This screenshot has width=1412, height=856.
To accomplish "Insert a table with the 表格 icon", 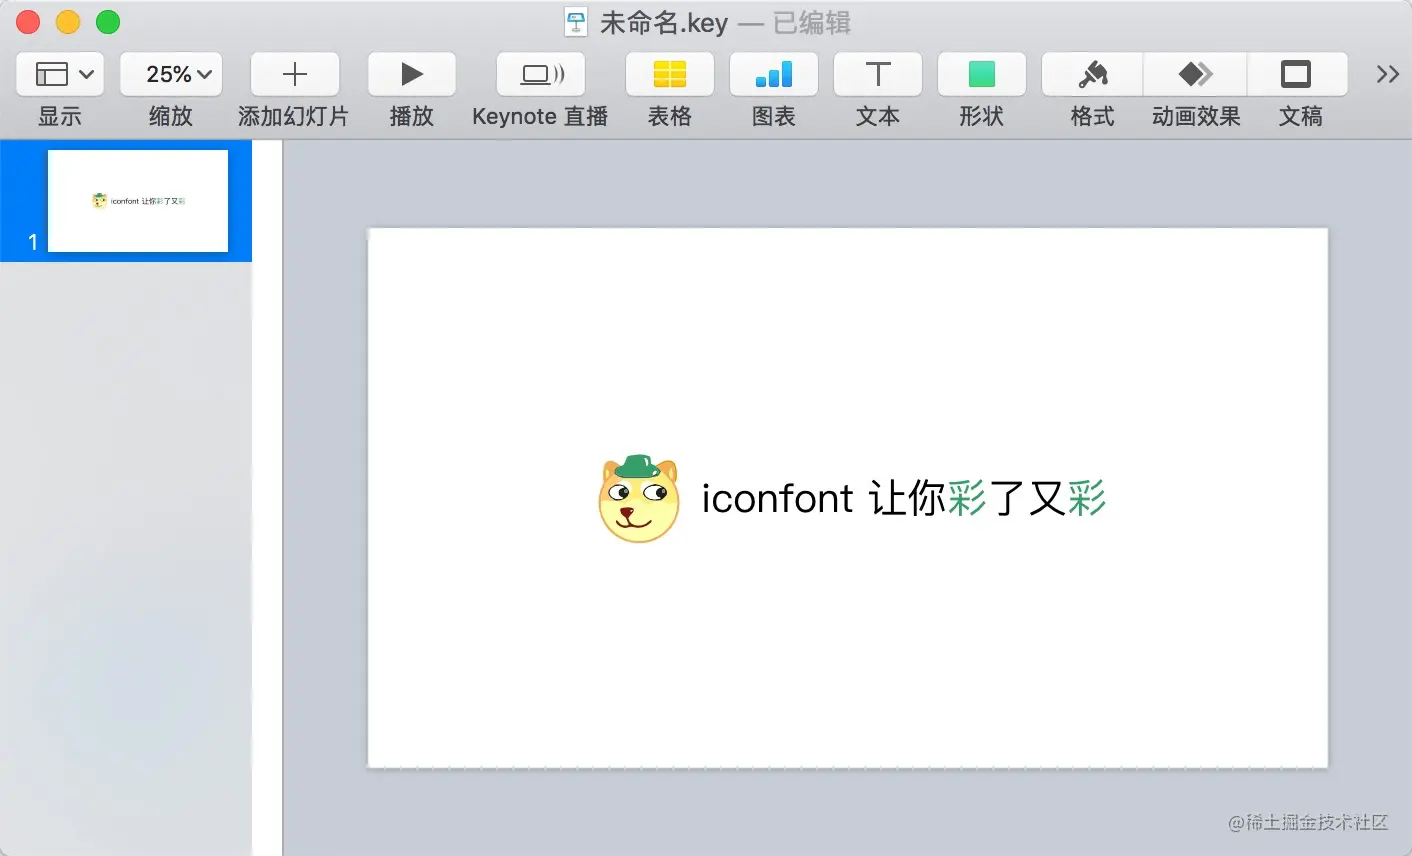I will click(x=670, y=74).
